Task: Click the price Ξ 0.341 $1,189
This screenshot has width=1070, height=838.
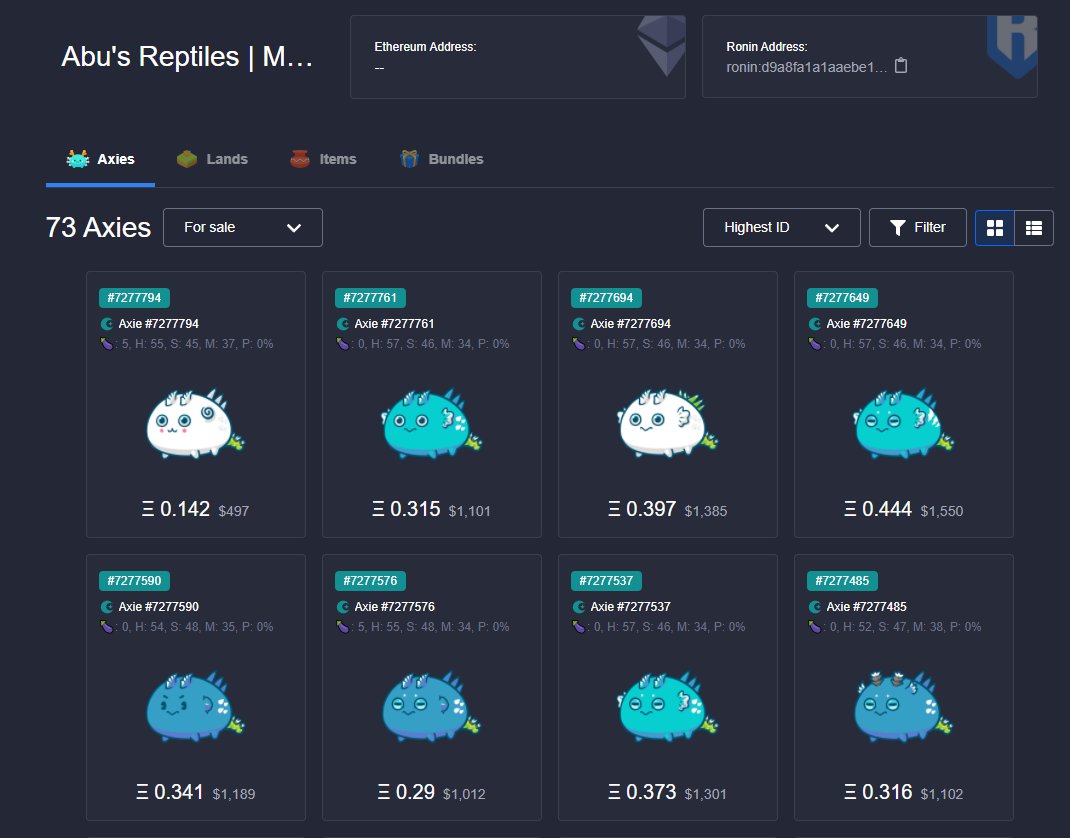Action: tap(195, 792)
